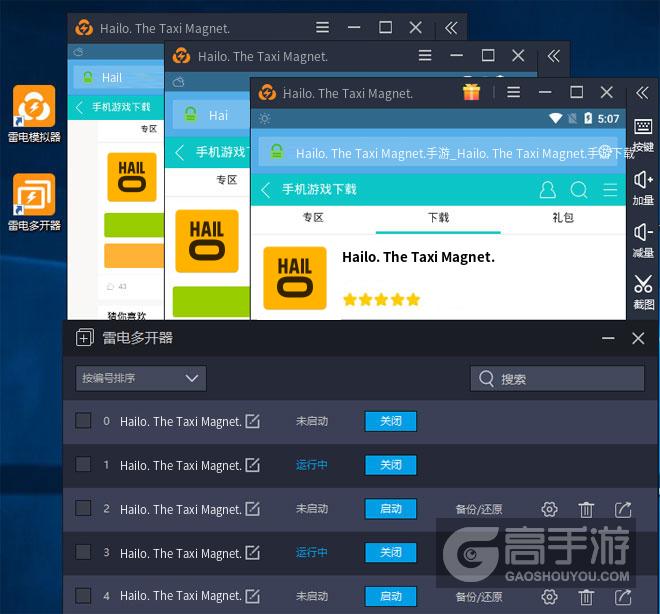Tick the checkbox for instance 1
This screenshot has width=660, height=614.
[x=83, y=464]
